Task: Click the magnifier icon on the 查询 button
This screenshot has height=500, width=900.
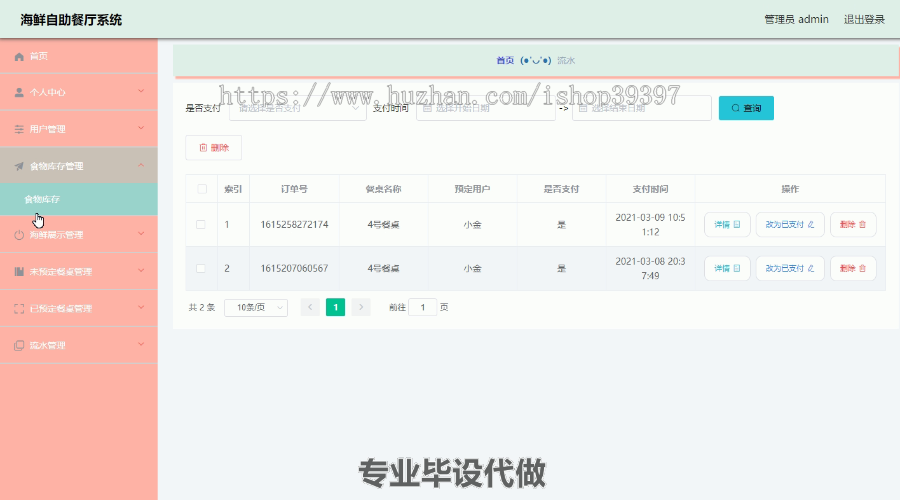Action: (x=735, y=108)
